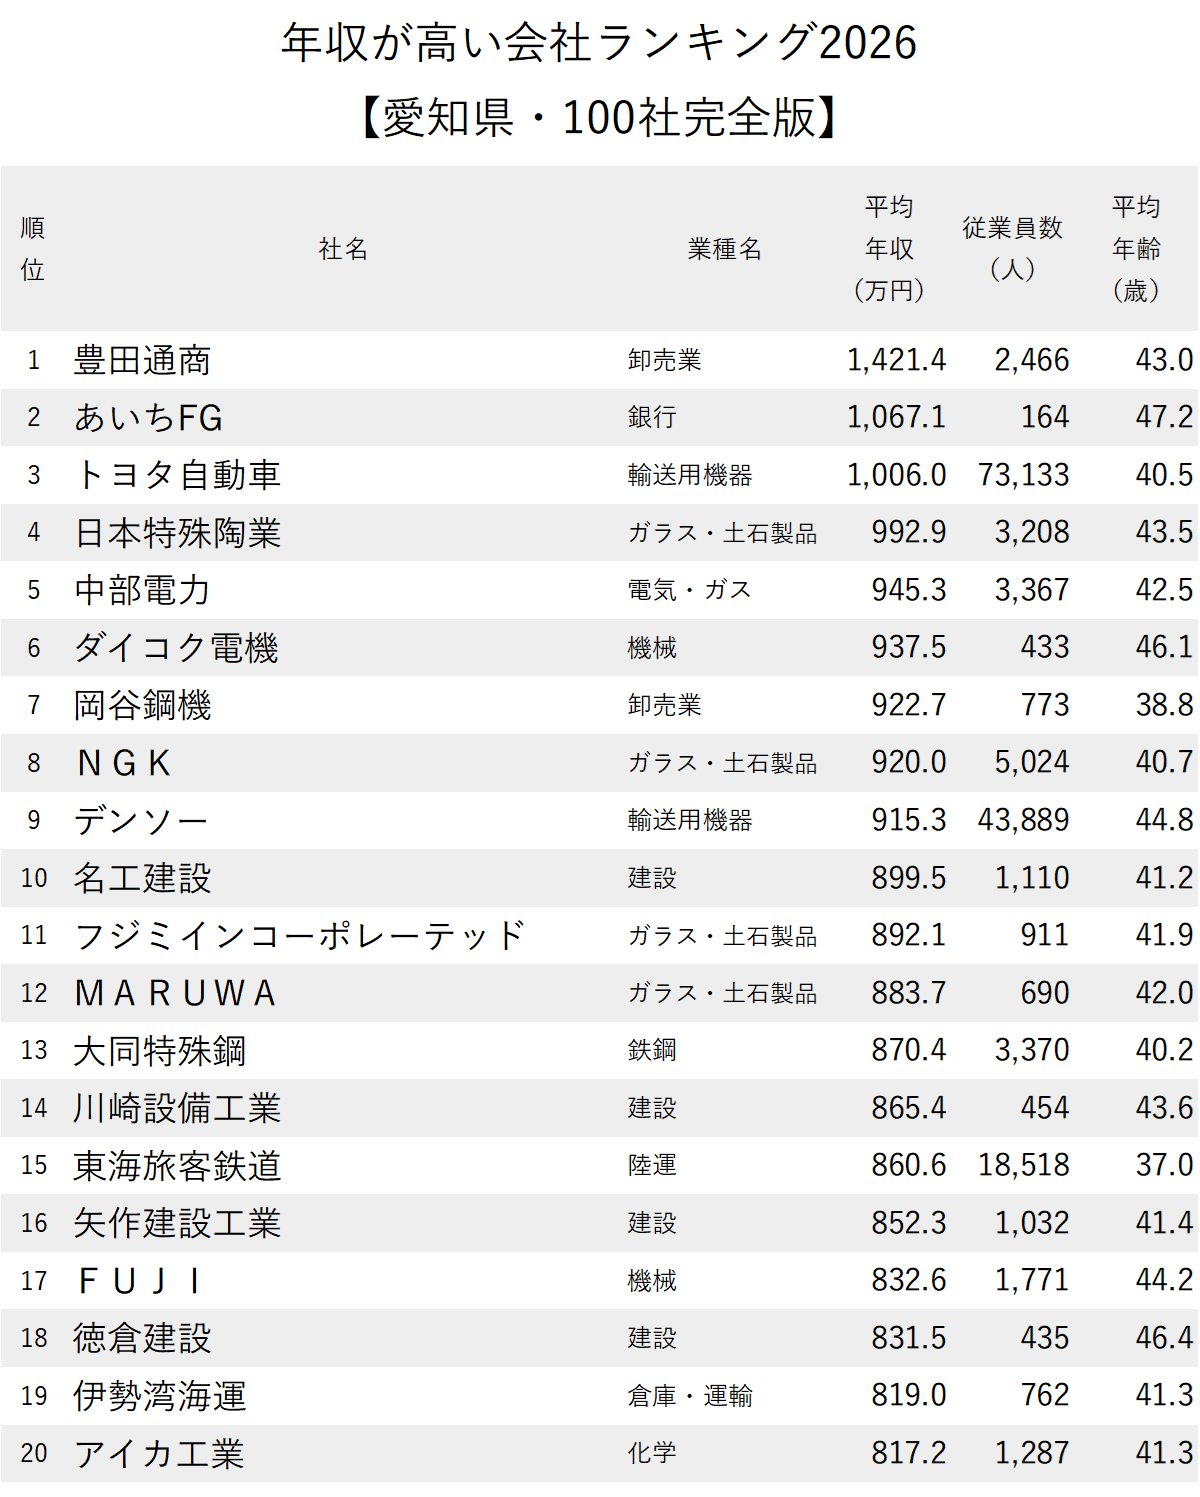Click salary value 920.0 in NGK row
The height and width of the screenshot is (1497, 1200).
[908, 763]
